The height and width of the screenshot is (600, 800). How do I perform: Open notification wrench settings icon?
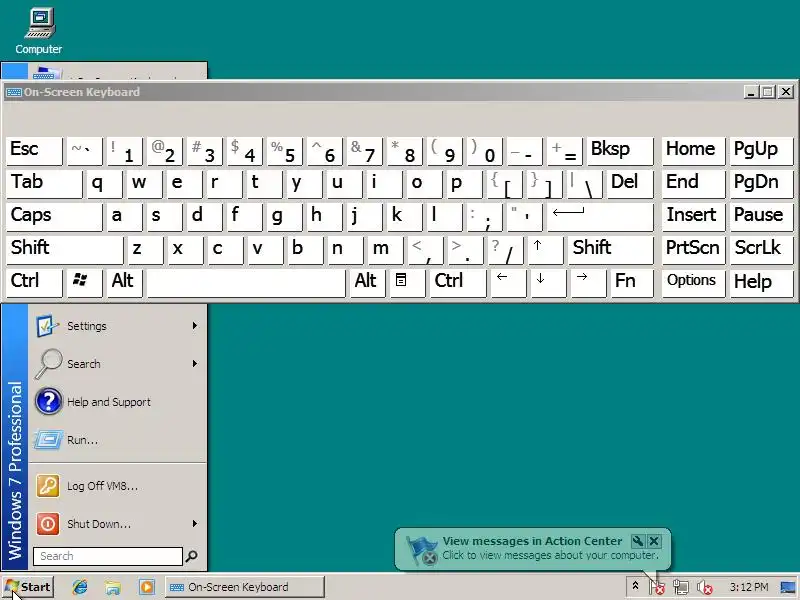point(638,541)
